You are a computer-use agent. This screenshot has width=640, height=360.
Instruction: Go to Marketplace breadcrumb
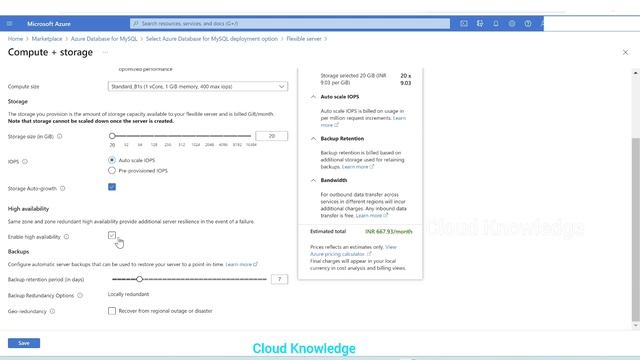47,39
